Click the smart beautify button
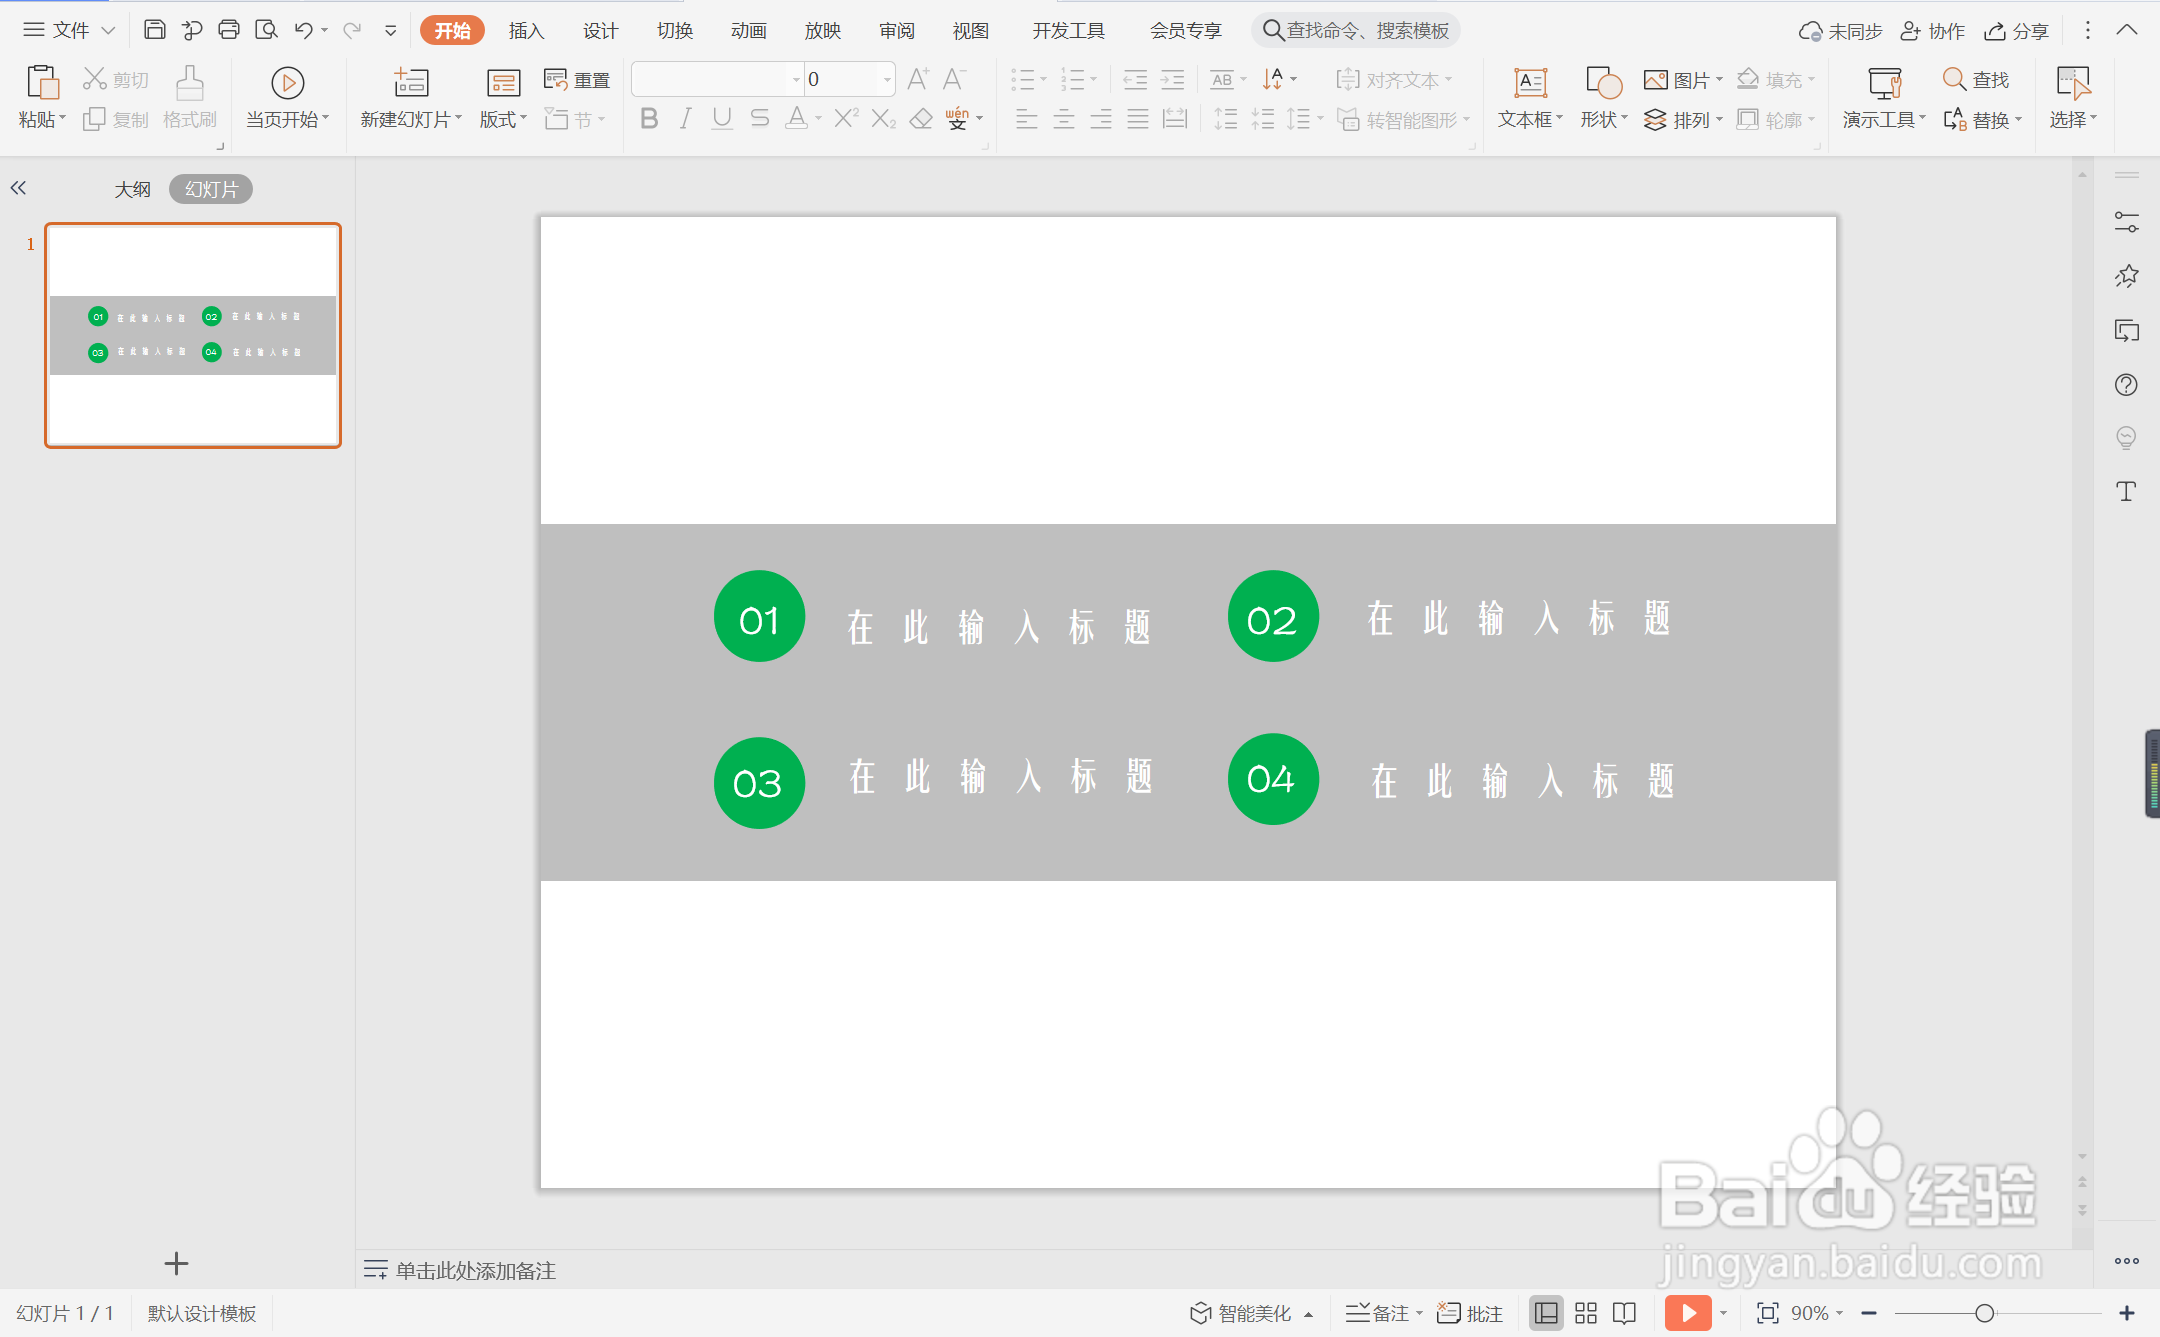 tap(1252, 1313)
